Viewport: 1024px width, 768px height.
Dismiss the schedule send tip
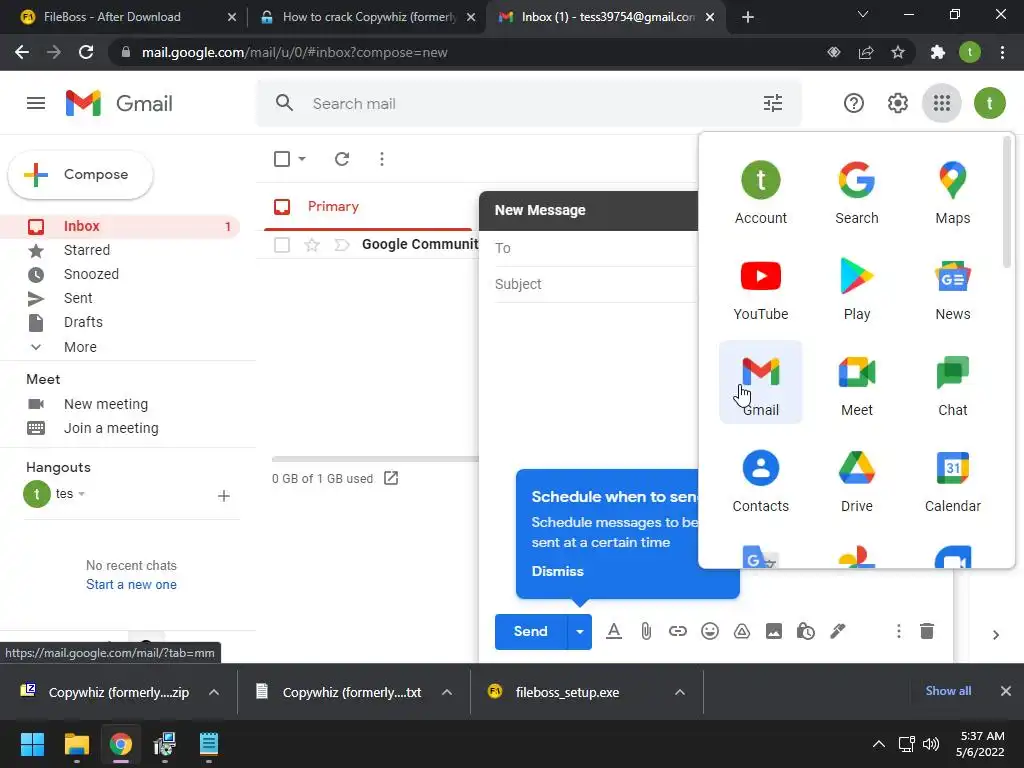[x=557, y=571]
